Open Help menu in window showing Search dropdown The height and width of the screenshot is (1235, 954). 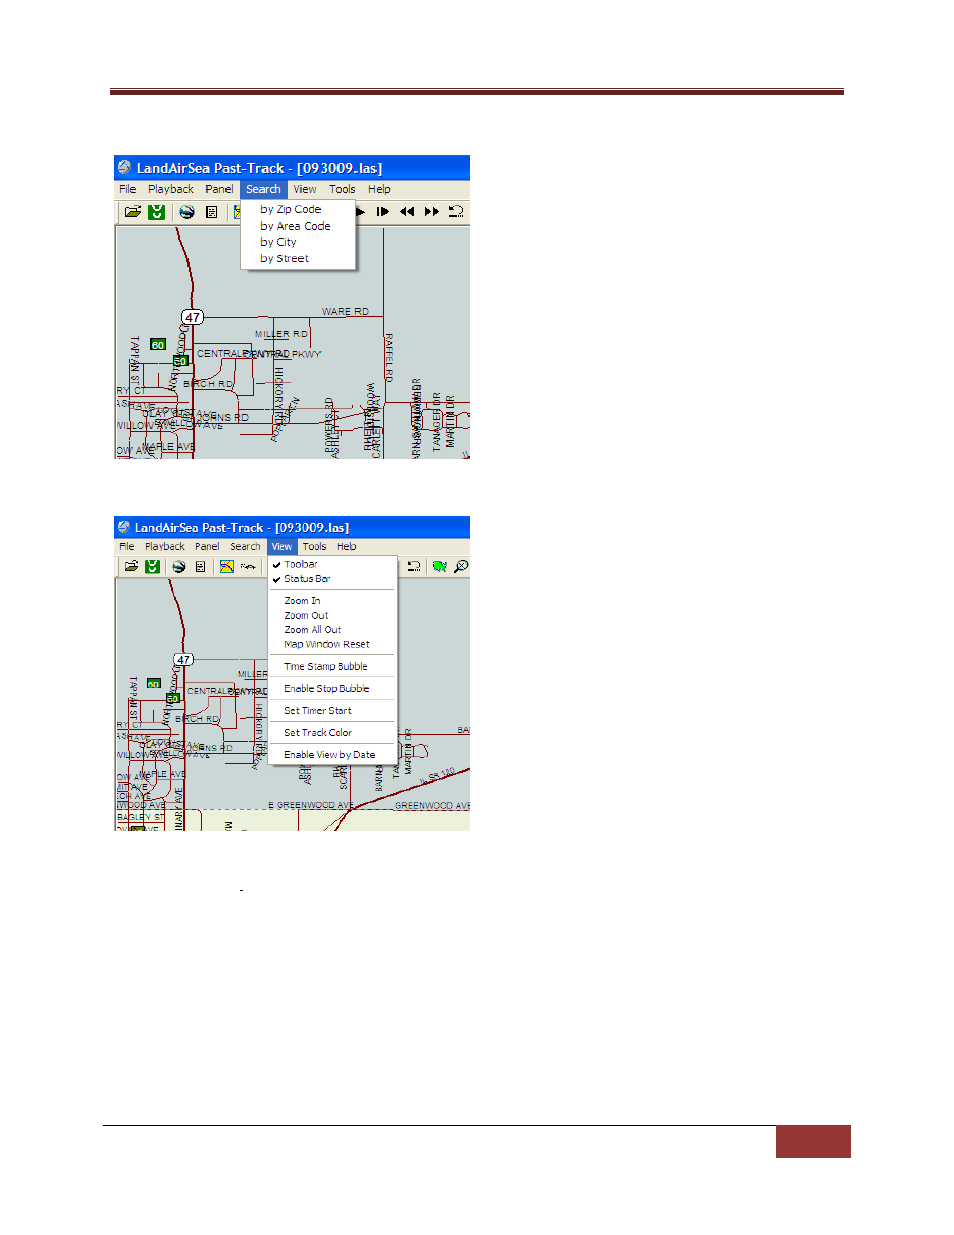(x=379, y=189)
